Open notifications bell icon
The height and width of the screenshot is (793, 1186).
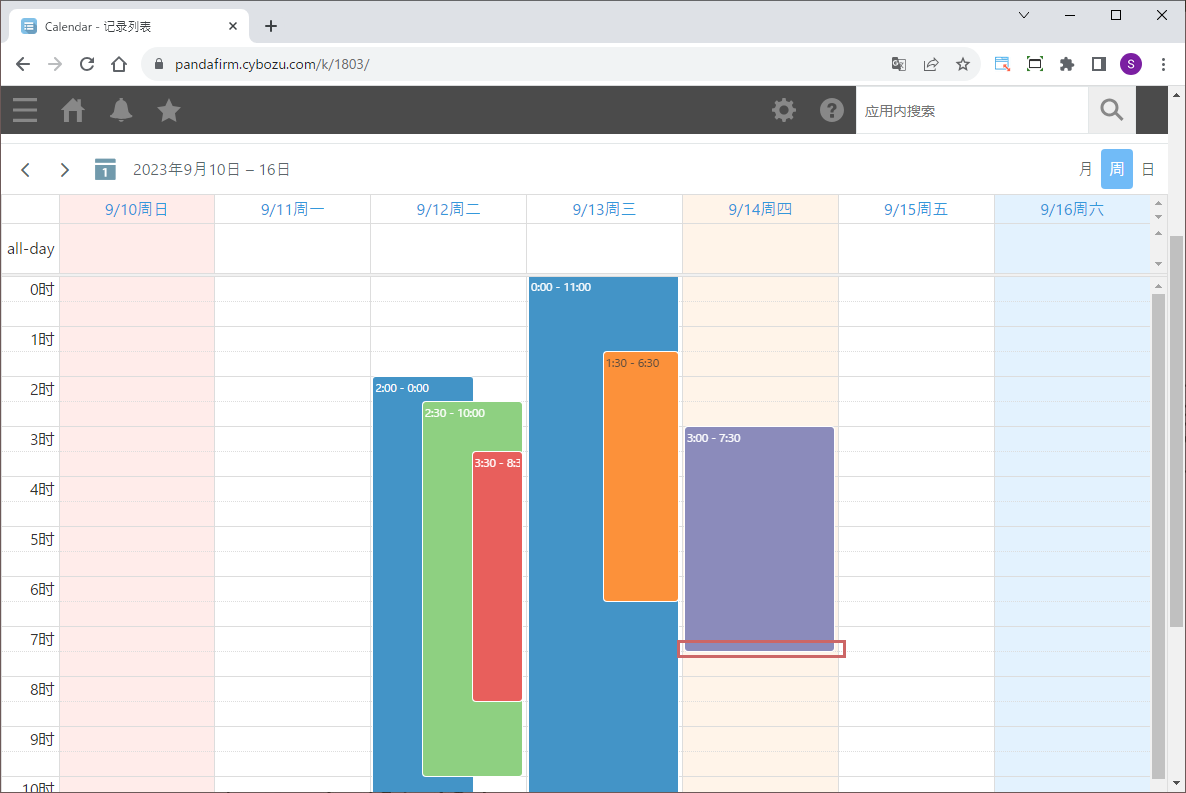click(121, 110)
